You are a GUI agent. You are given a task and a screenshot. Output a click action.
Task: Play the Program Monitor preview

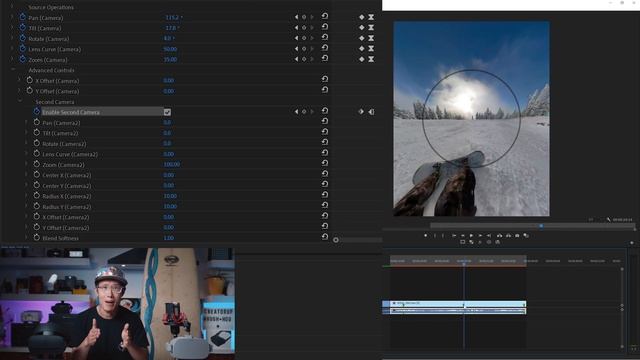(x=471, y=236)
